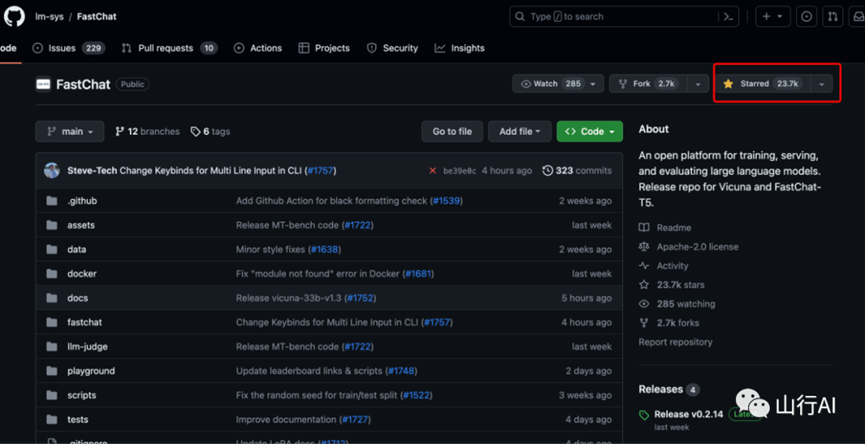The height and width of the screenshot is (444, 865).
Task: Open the star lists dropdown arrow
Action: [x=822, y=84]
